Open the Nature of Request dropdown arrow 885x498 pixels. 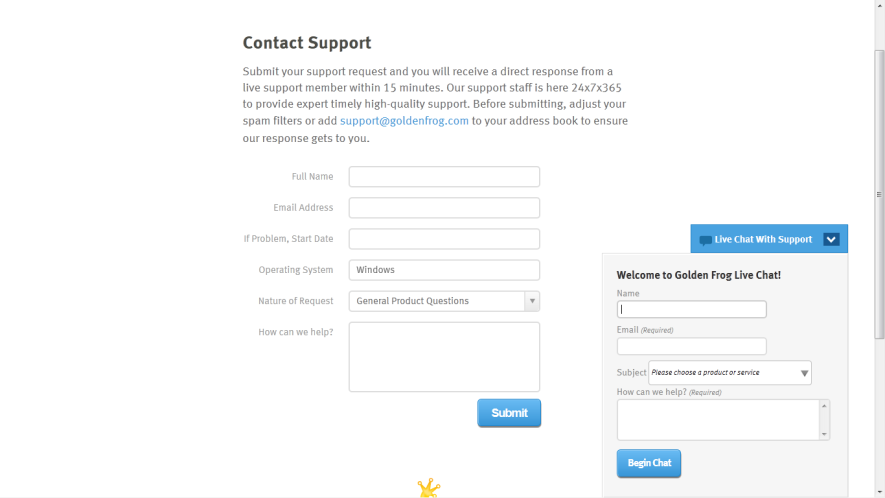coord(532,301)
